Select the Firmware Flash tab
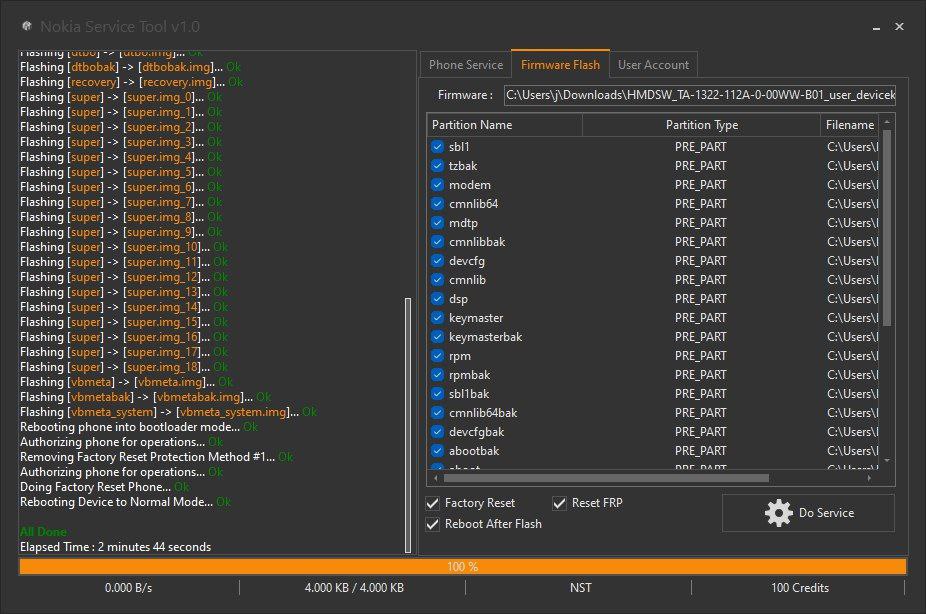The width and height of the screenshot is (926, 614). point(560,64)
